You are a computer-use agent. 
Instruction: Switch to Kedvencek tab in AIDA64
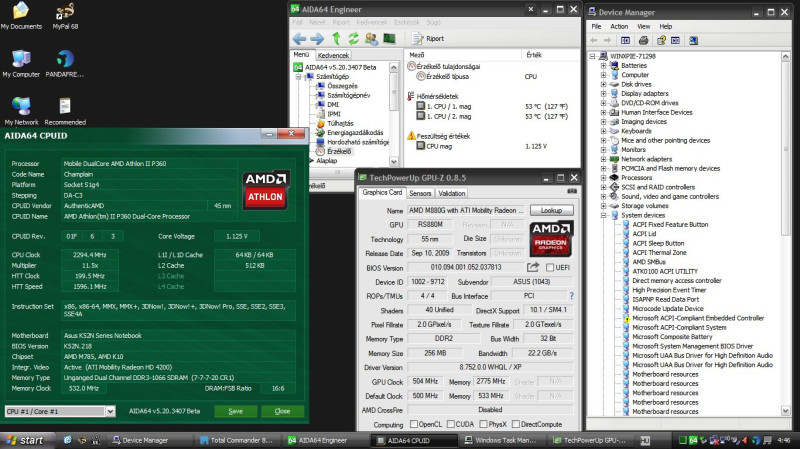[333, 55]
